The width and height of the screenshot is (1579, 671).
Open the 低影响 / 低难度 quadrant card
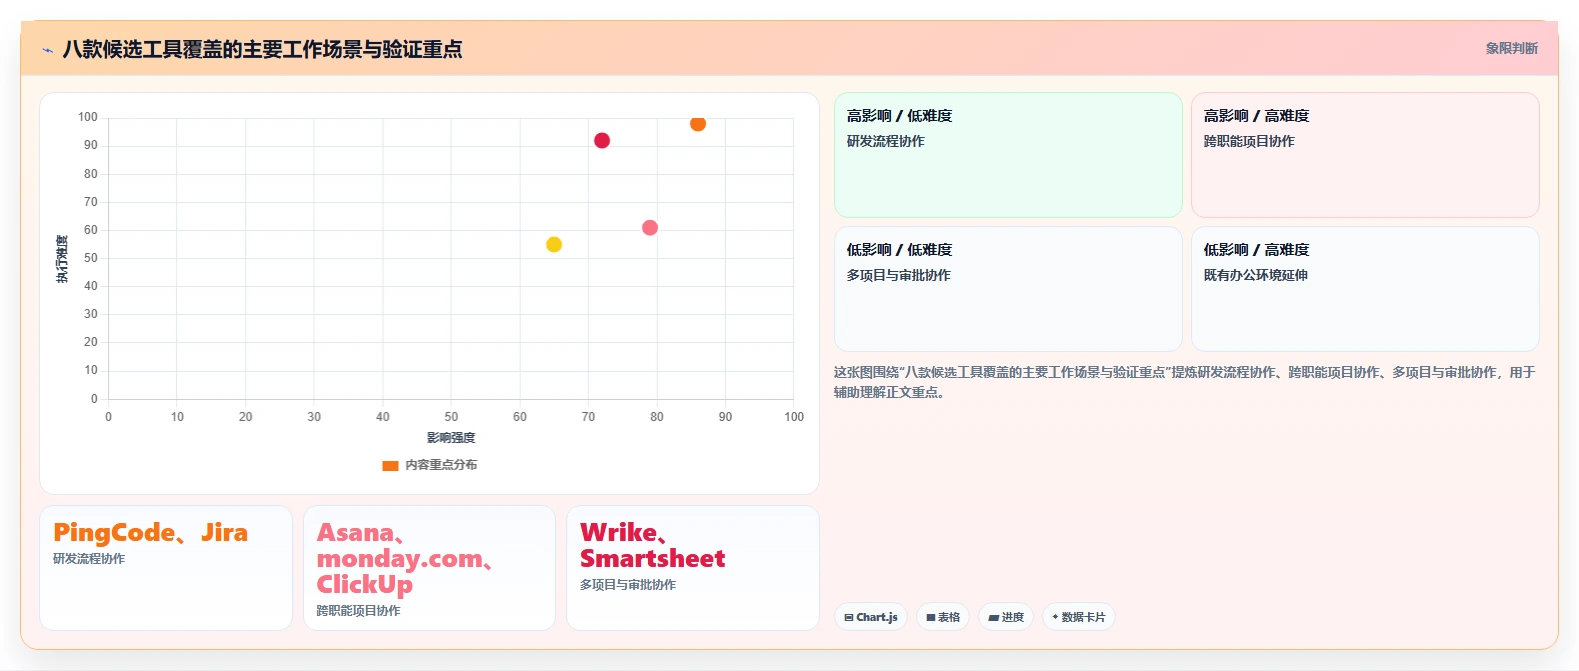click(1008, 289)
